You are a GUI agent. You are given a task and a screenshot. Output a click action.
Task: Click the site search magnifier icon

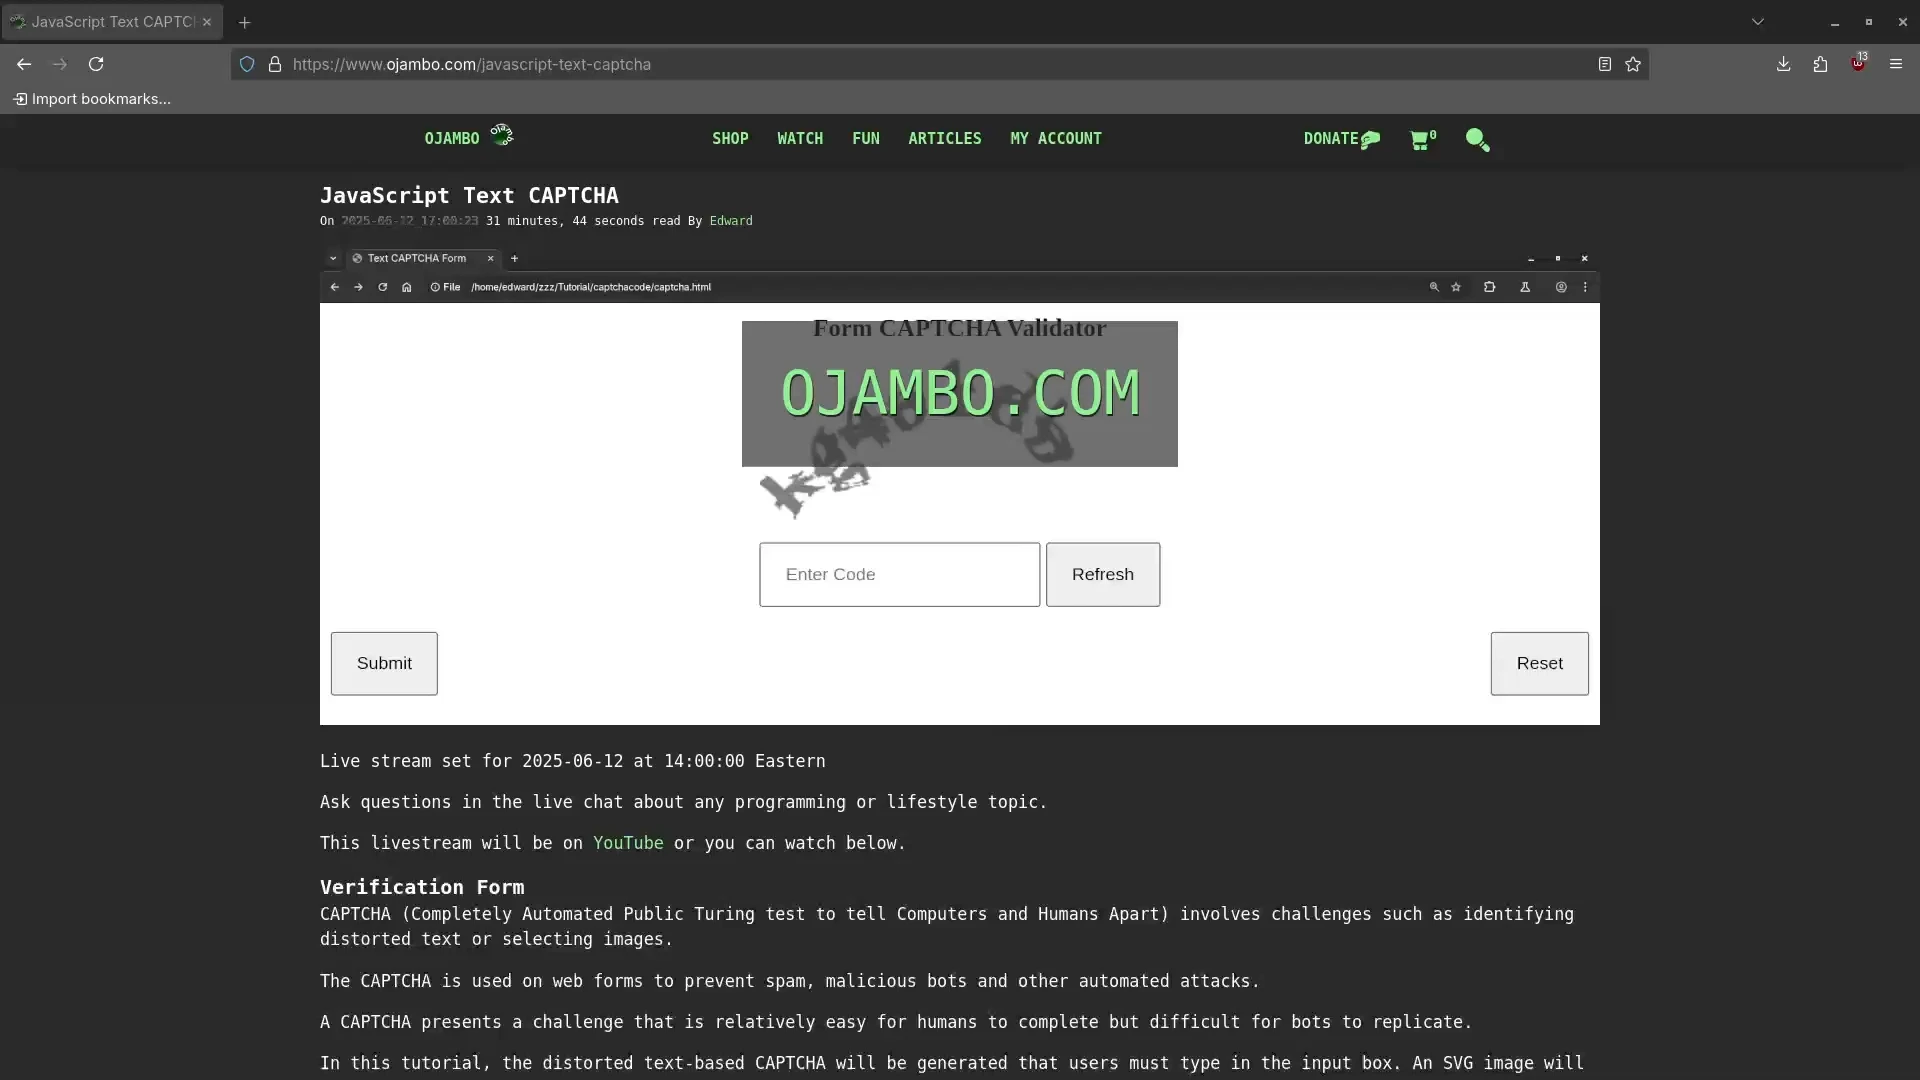tap(1478, 140)
